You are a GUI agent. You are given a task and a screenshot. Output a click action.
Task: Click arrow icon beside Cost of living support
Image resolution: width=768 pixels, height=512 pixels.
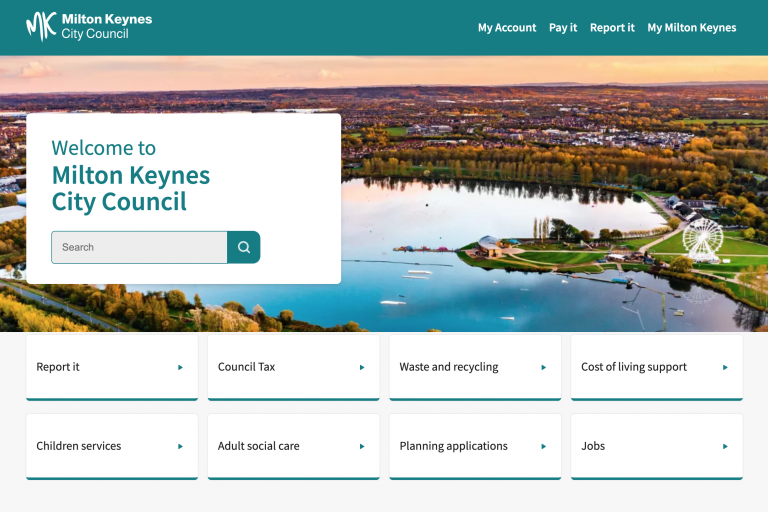(725, 367)
